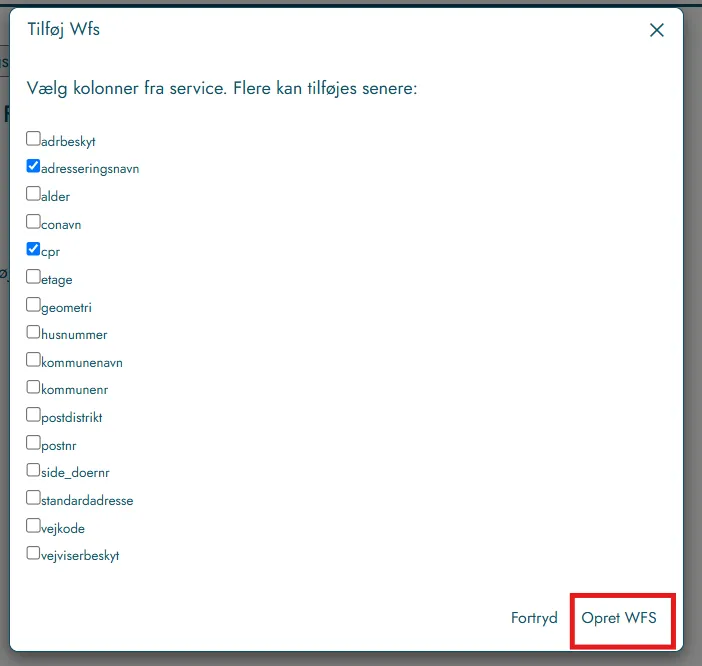702x666 pixels.
Task: Select the side_doernr checkbox
Action: [33, 470]
